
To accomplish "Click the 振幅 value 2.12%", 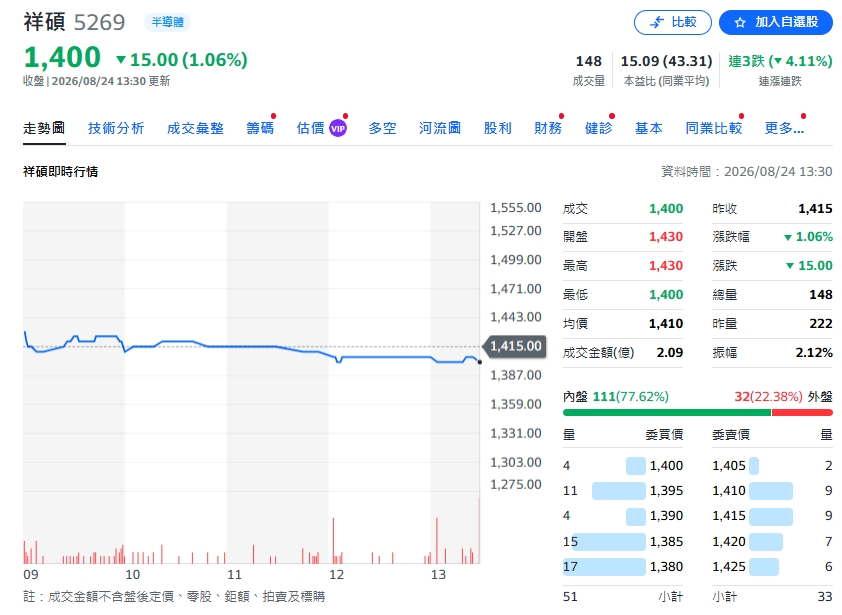I will pyautogui.click(x=814, y=352).
